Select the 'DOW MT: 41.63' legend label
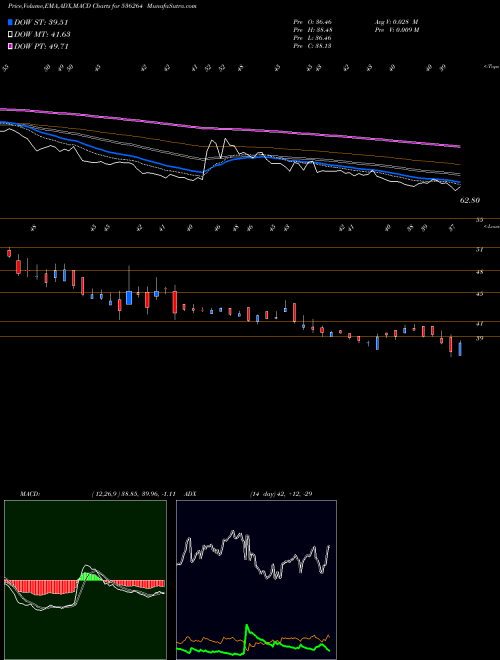 [x=42, y=35]
